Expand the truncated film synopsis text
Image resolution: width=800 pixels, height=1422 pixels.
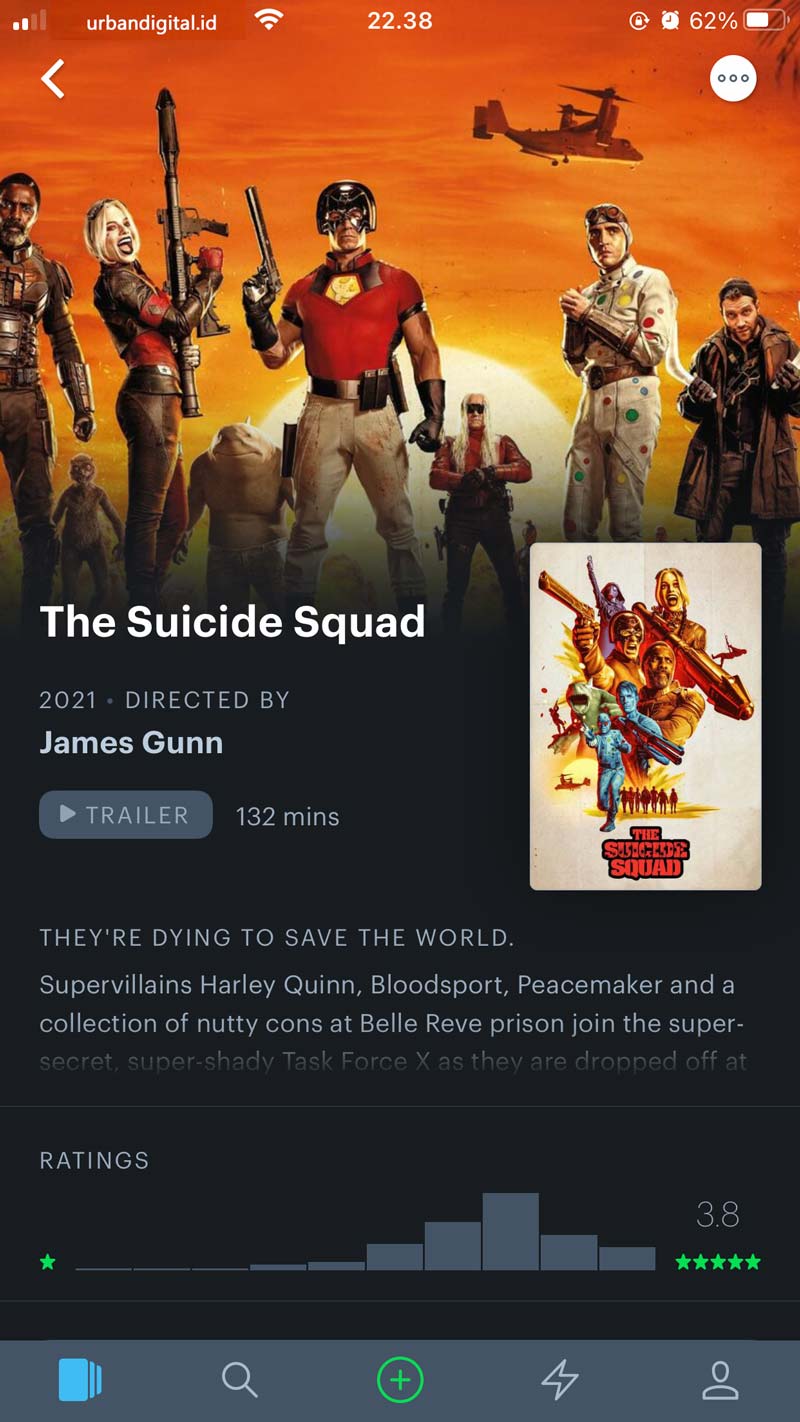point(393,1023)
